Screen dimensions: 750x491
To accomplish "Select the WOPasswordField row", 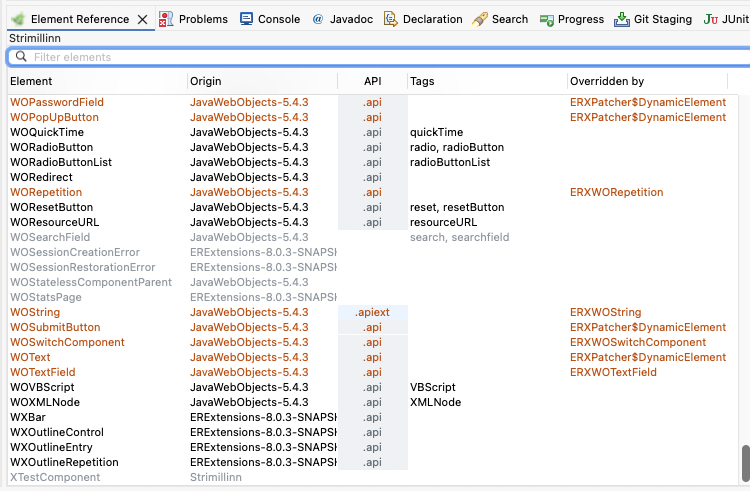I will [x=373, y=102].
